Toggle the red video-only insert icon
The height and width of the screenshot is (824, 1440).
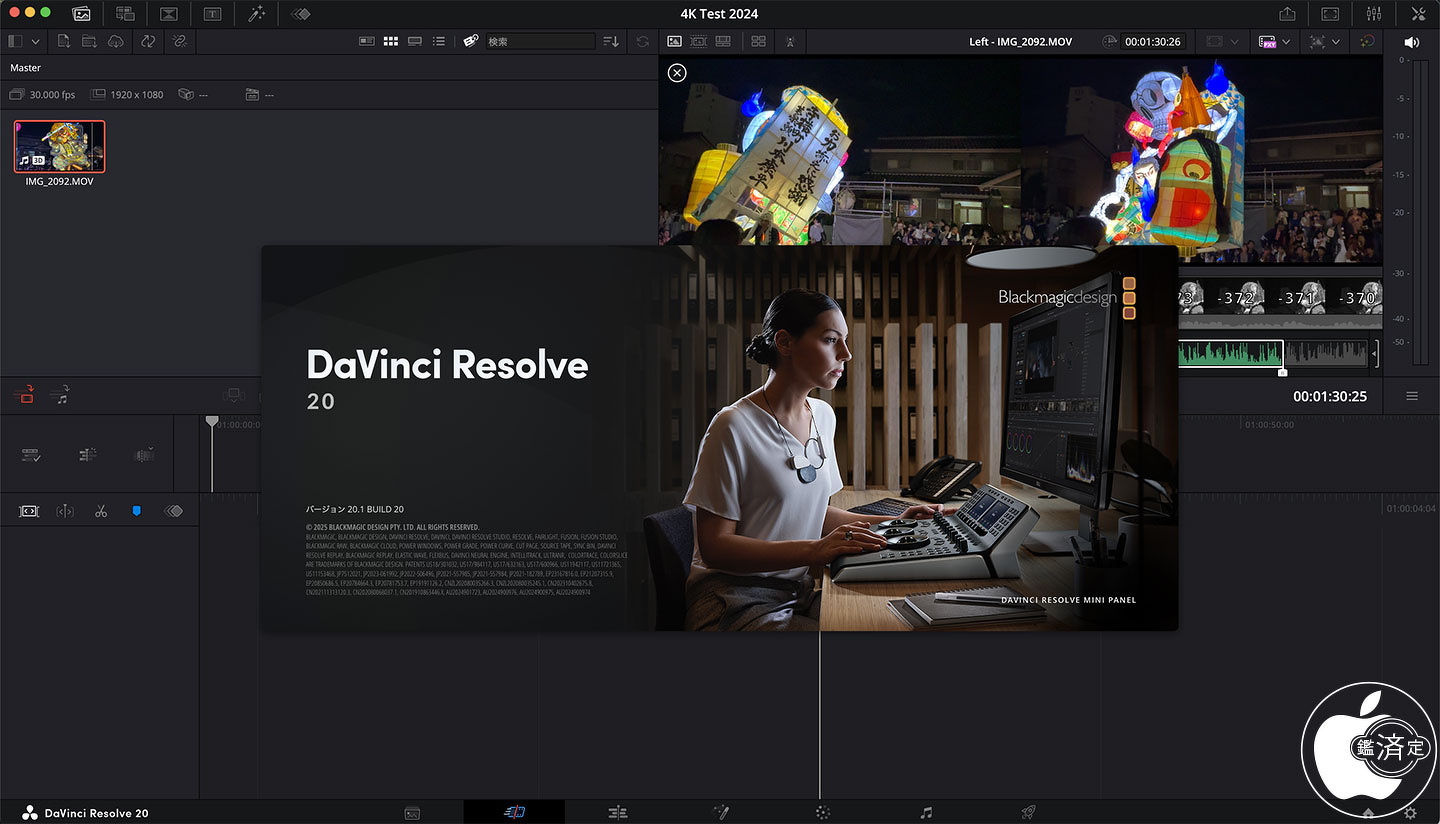pyautogui.click(x=25, y=396)
